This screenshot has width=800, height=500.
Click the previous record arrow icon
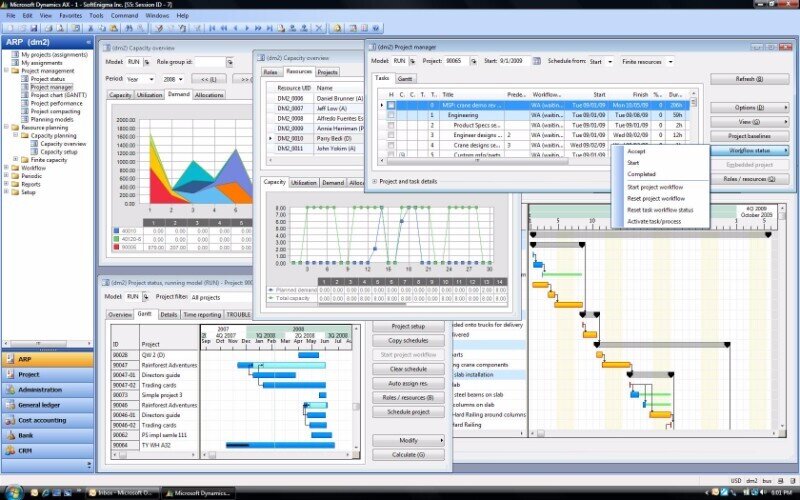tap(235, 28)
